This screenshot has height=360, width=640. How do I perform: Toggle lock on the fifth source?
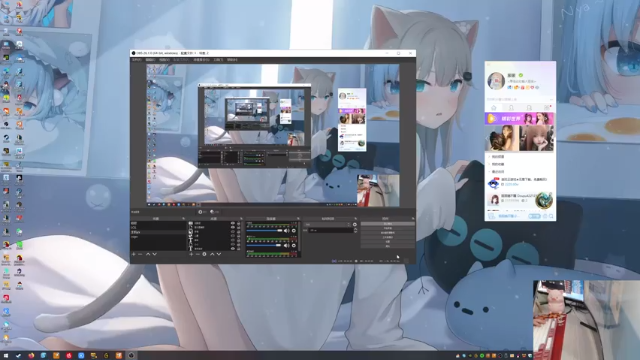point(239,240)
